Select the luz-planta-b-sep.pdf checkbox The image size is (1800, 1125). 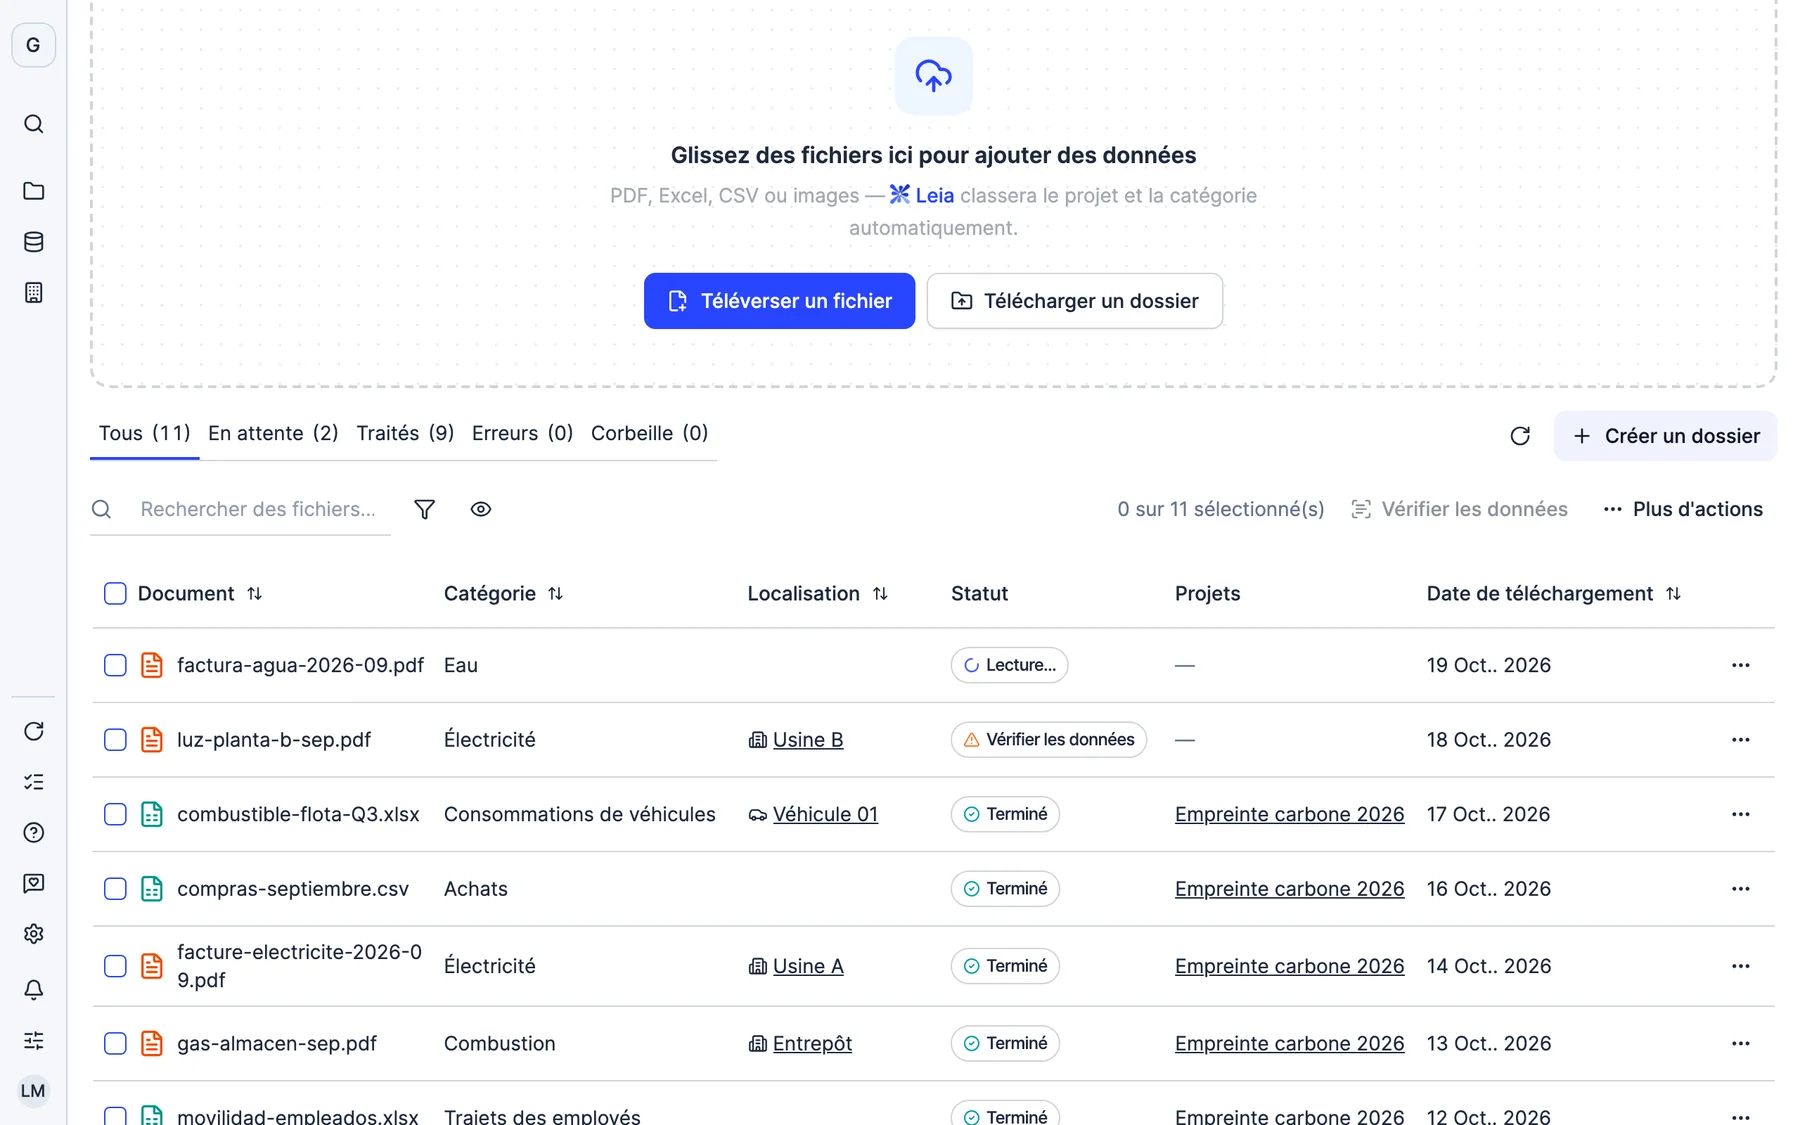coord(115,740)
